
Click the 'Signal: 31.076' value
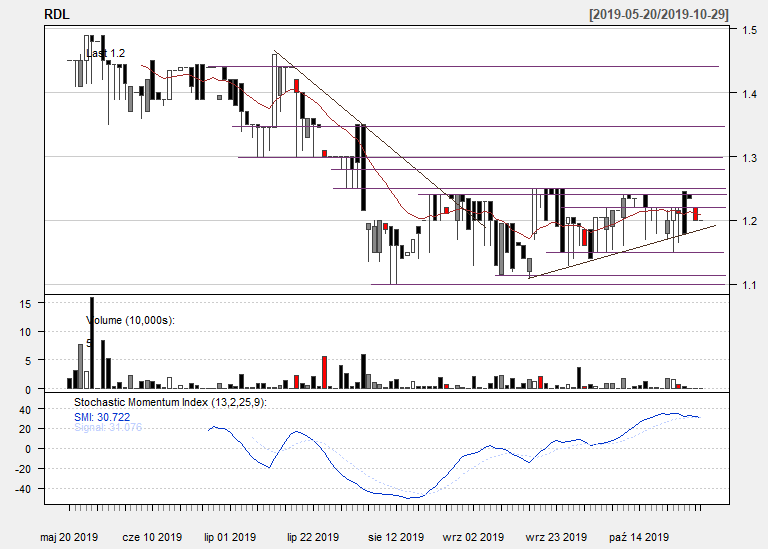click(108, 427)
